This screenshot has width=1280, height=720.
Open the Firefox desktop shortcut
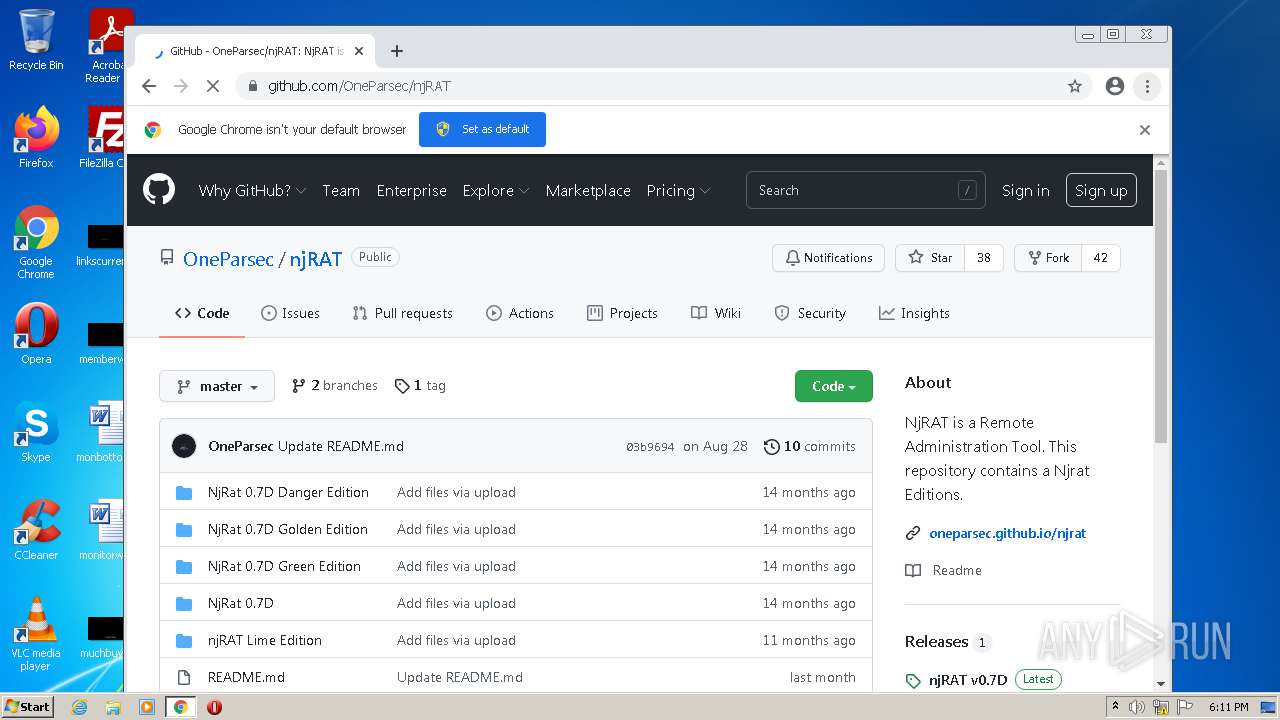point(36,138)
